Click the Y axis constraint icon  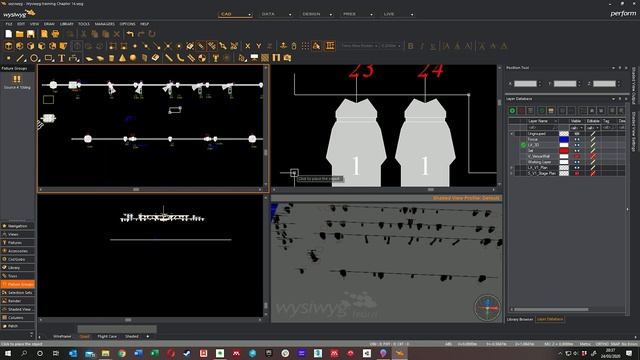pyautogui.click(x=258, y=46)
